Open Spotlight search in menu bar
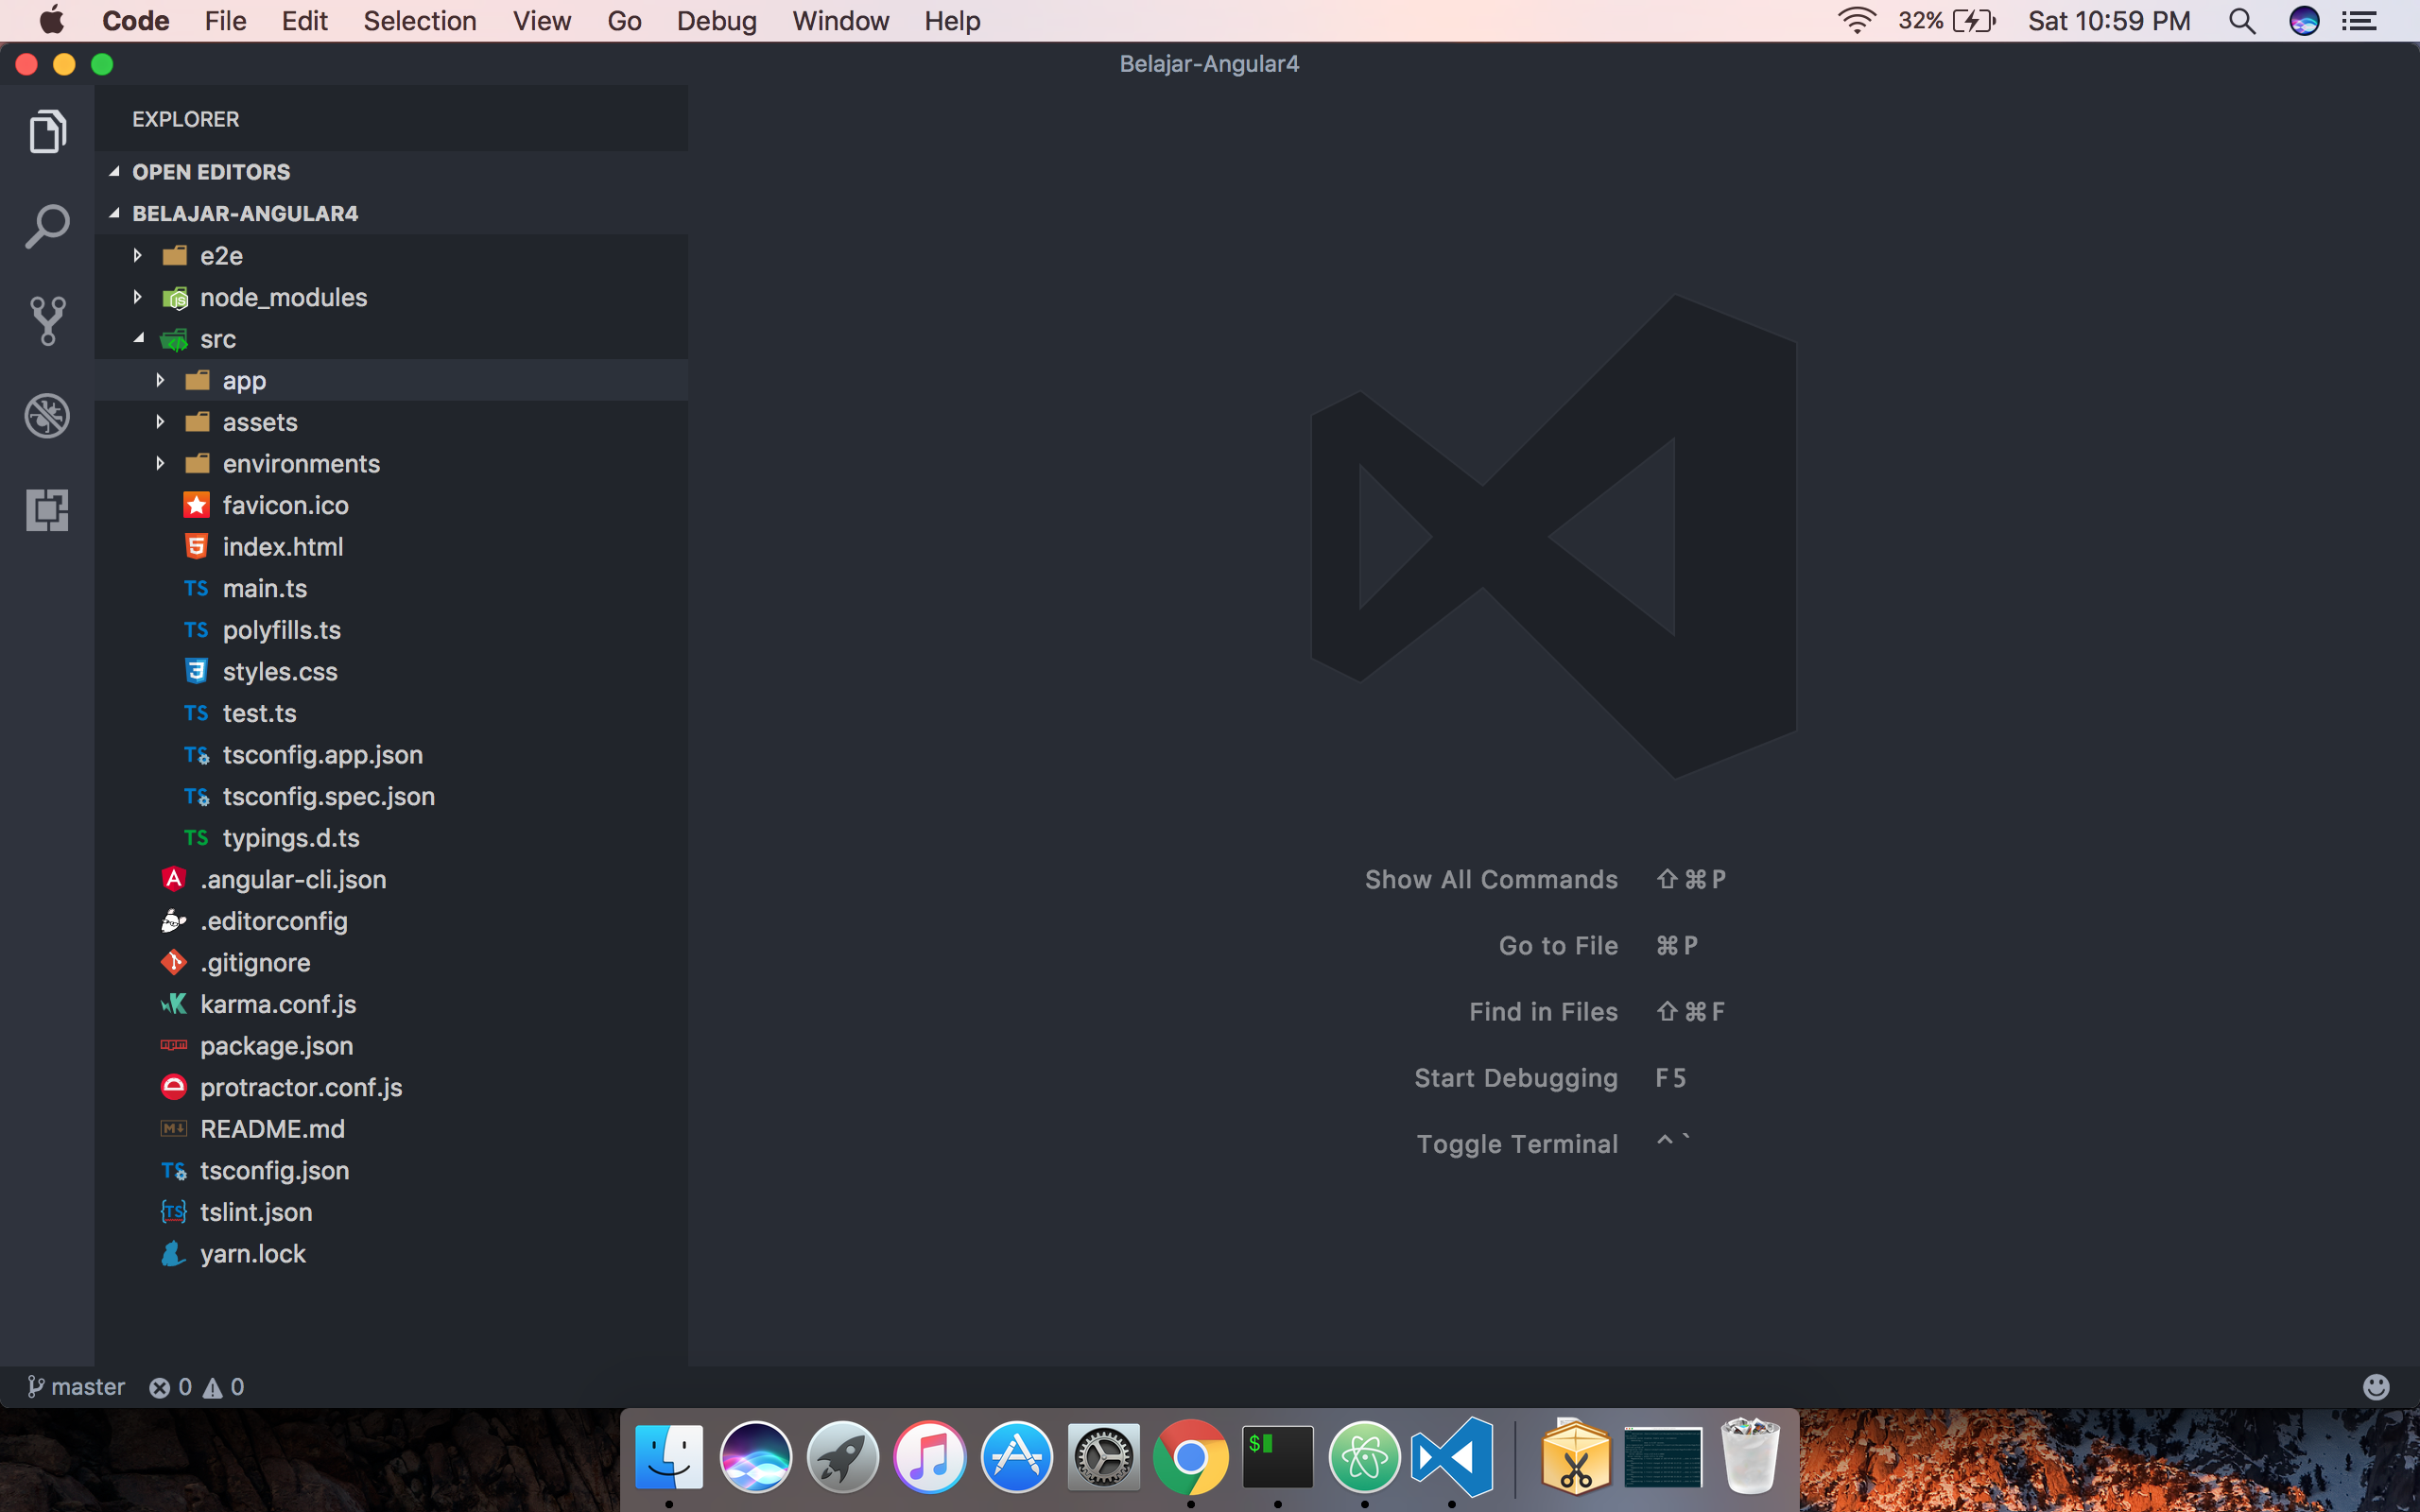 pos(2242,21)
